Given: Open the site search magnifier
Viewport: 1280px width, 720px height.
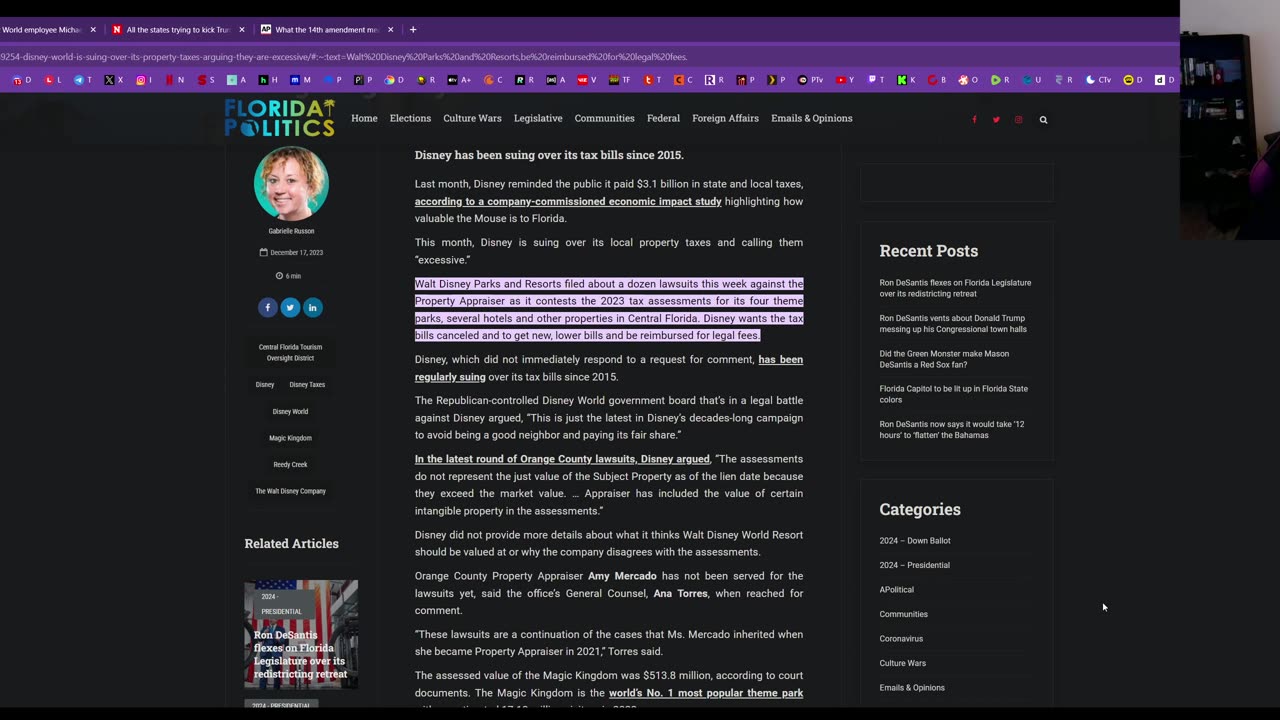Looking at the screenshot, I should [1043, 120].
